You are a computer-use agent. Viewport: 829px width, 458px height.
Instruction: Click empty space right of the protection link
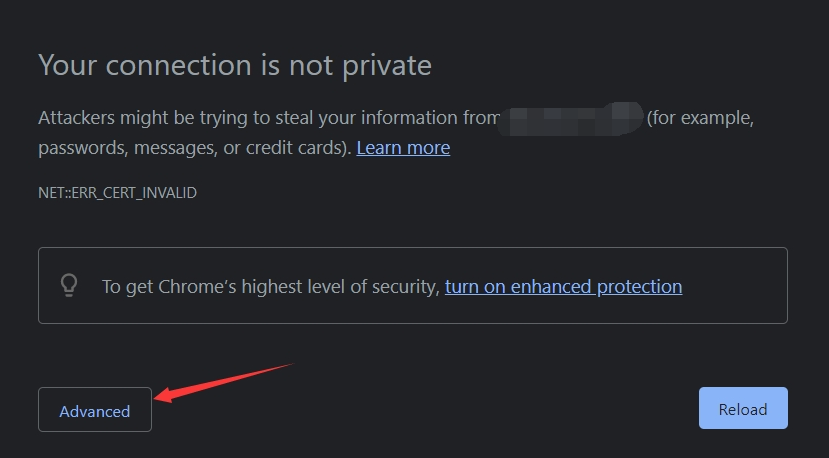tap(735, 287)
